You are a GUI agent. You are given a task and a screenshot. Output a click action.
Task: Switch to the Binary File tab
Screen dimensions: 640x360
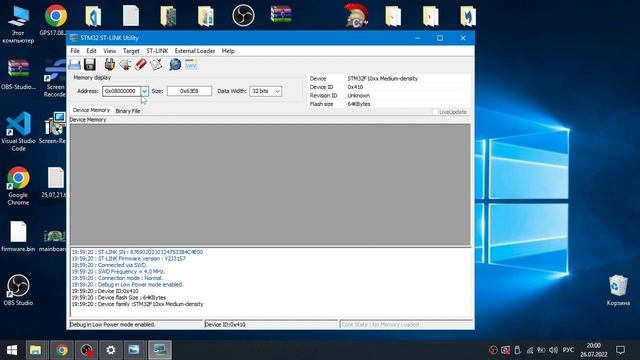pyautogui.click(x=128, y=111)
